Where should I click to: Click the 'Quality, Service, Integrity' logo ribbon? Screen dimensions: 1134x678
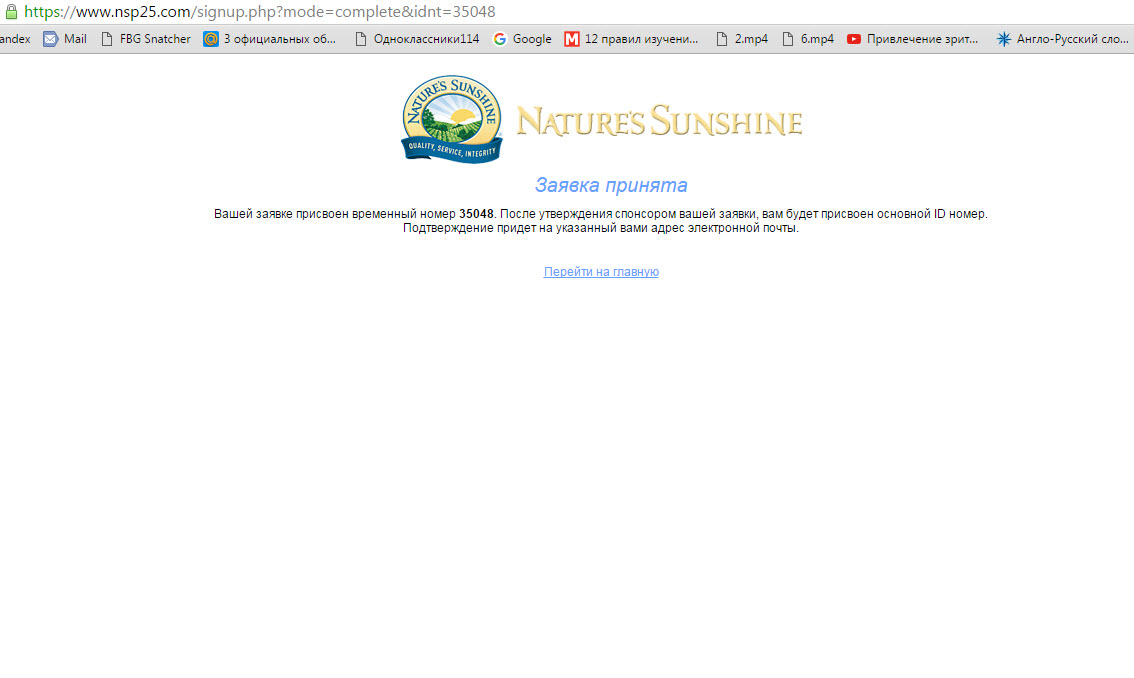[451, 149]
